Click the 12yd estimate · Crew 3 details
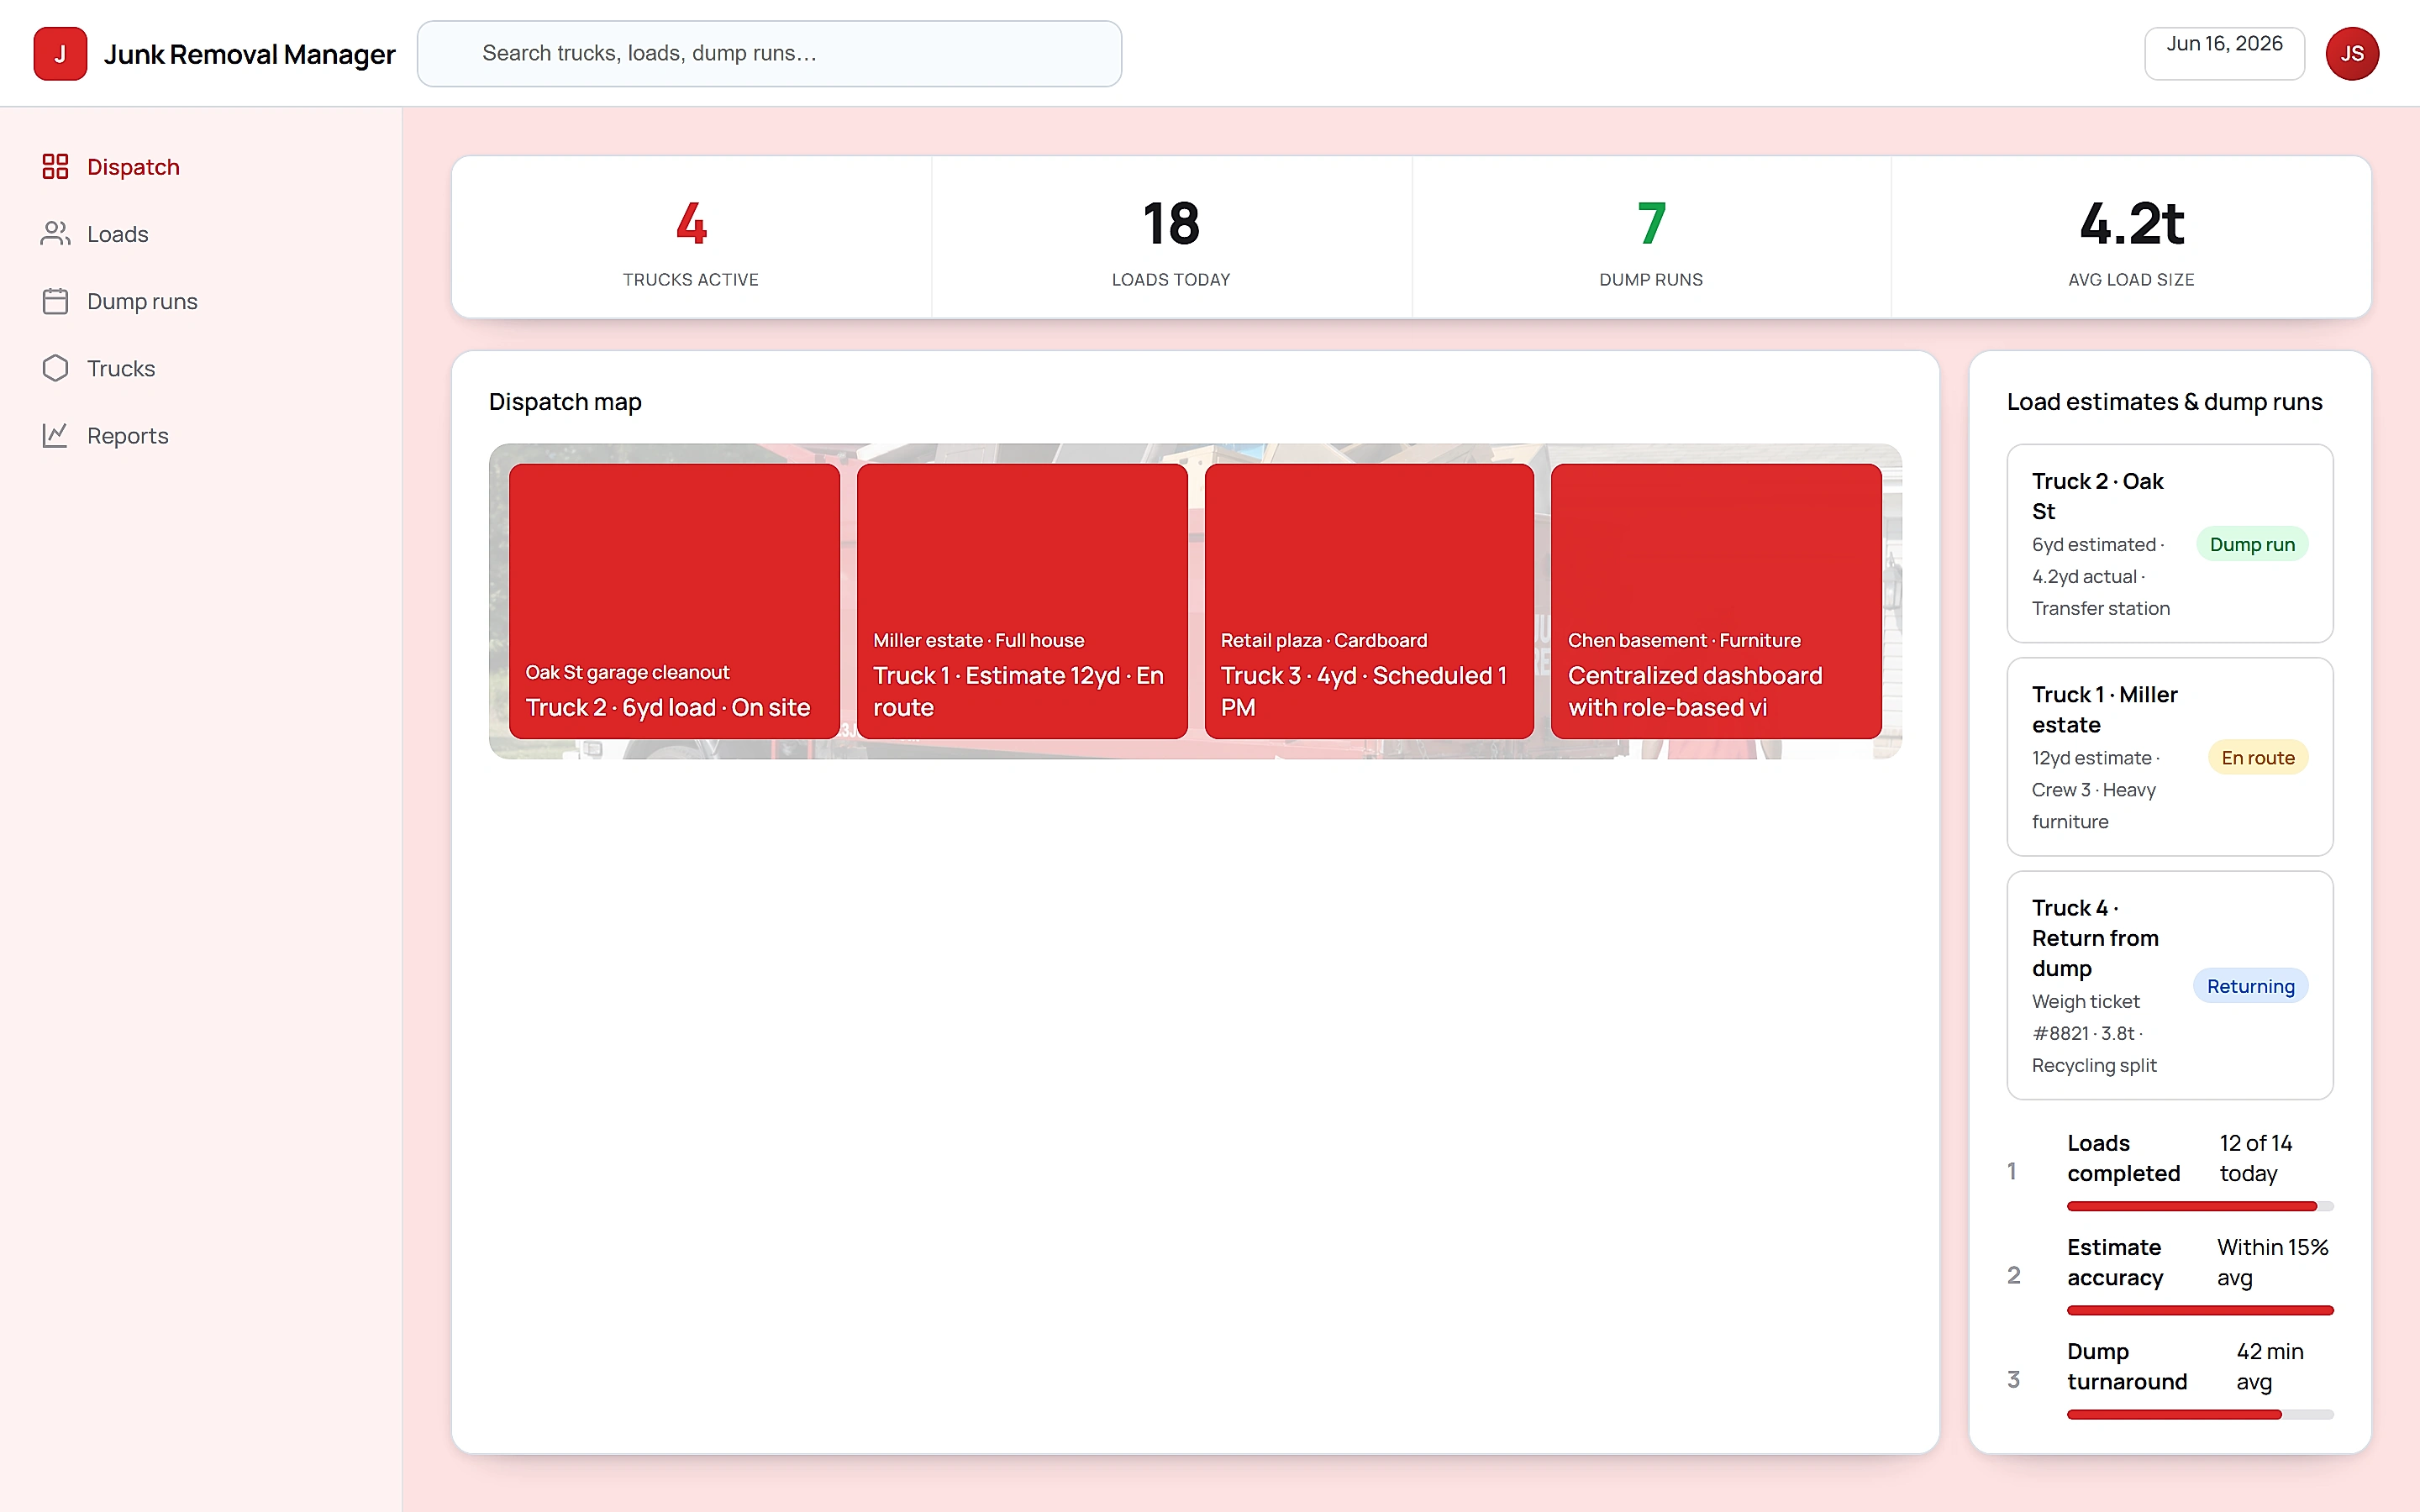The height and width of the screenshot is (1512, 2420). [2096, 789]
